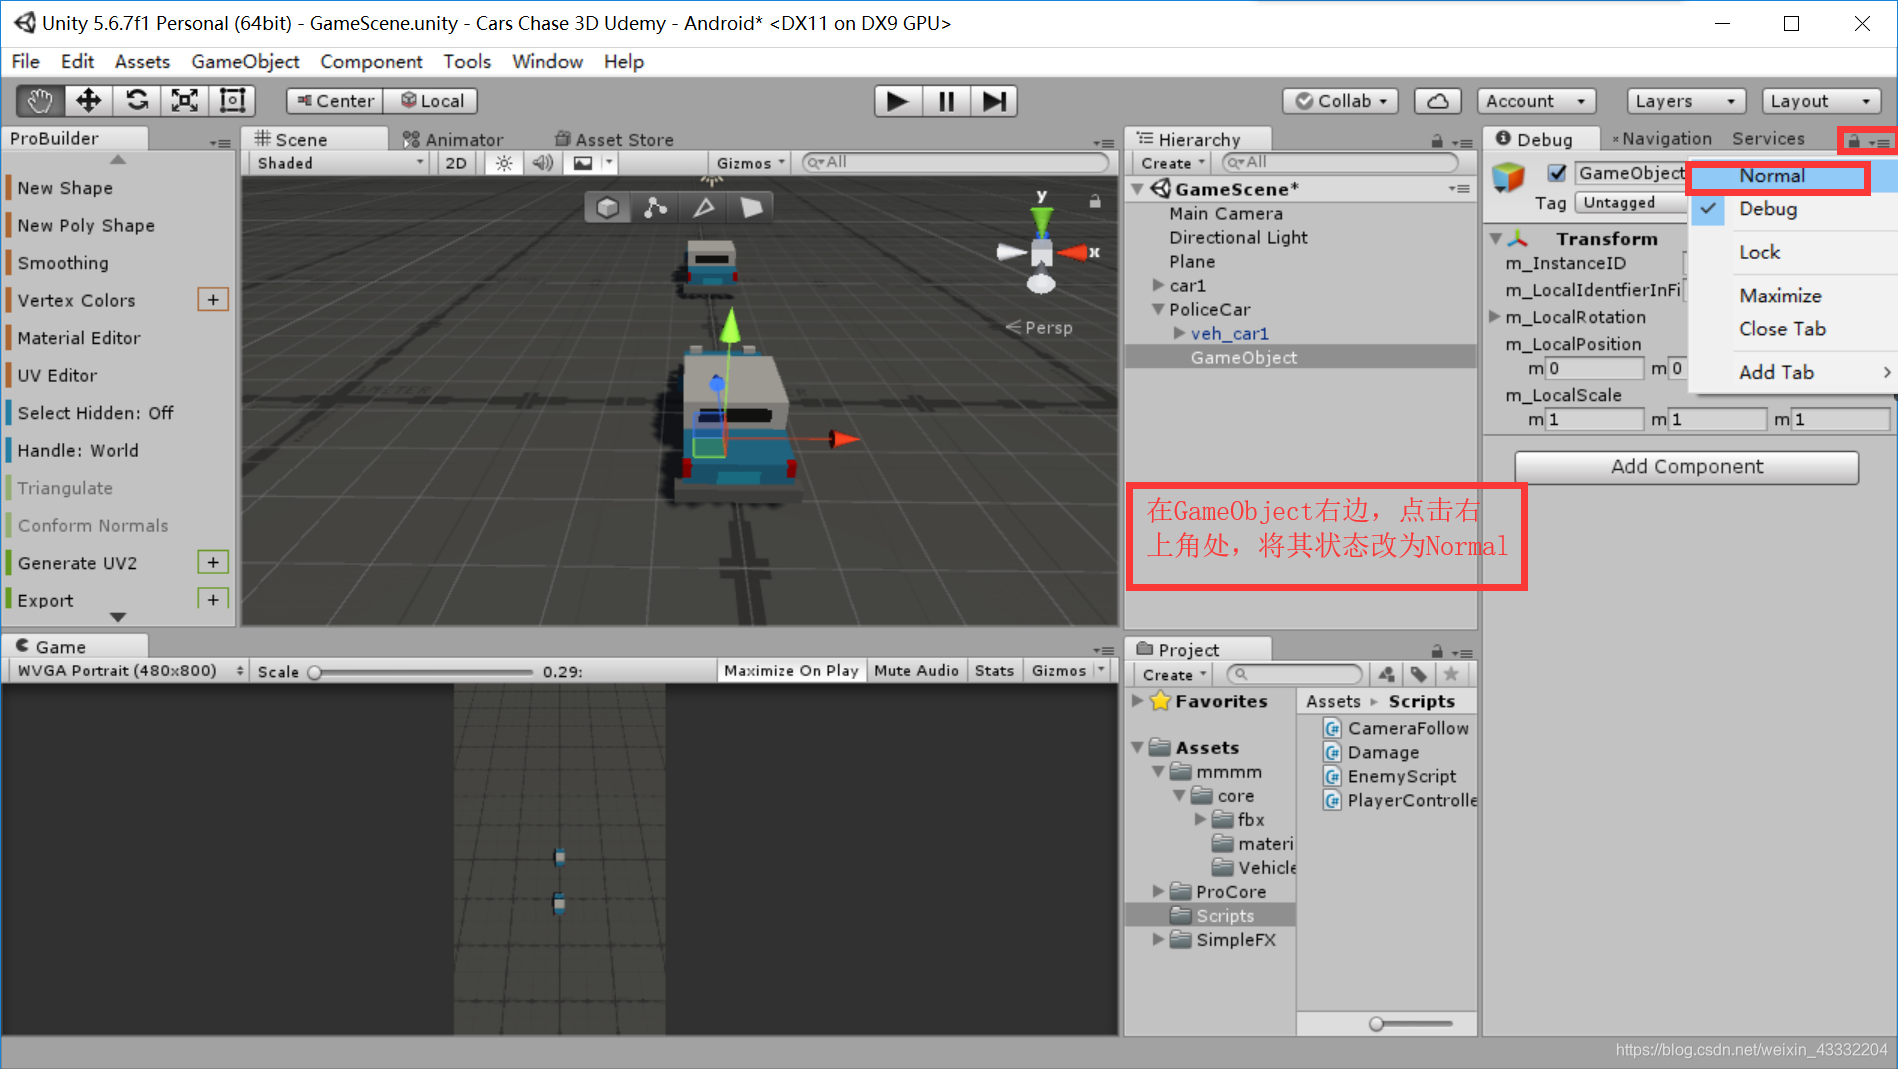Toggle scene audio speaker icon
The height and width of the screenshot is (1069, 1898).
pyautogui.click(x=542, y=163)
